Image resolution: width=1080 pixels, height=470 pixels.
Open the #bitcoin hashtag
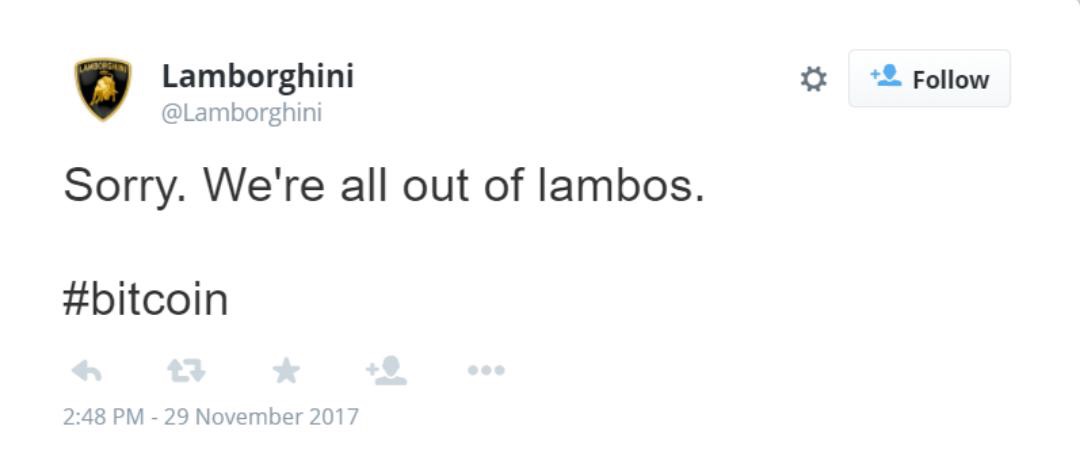pos(145,300)
